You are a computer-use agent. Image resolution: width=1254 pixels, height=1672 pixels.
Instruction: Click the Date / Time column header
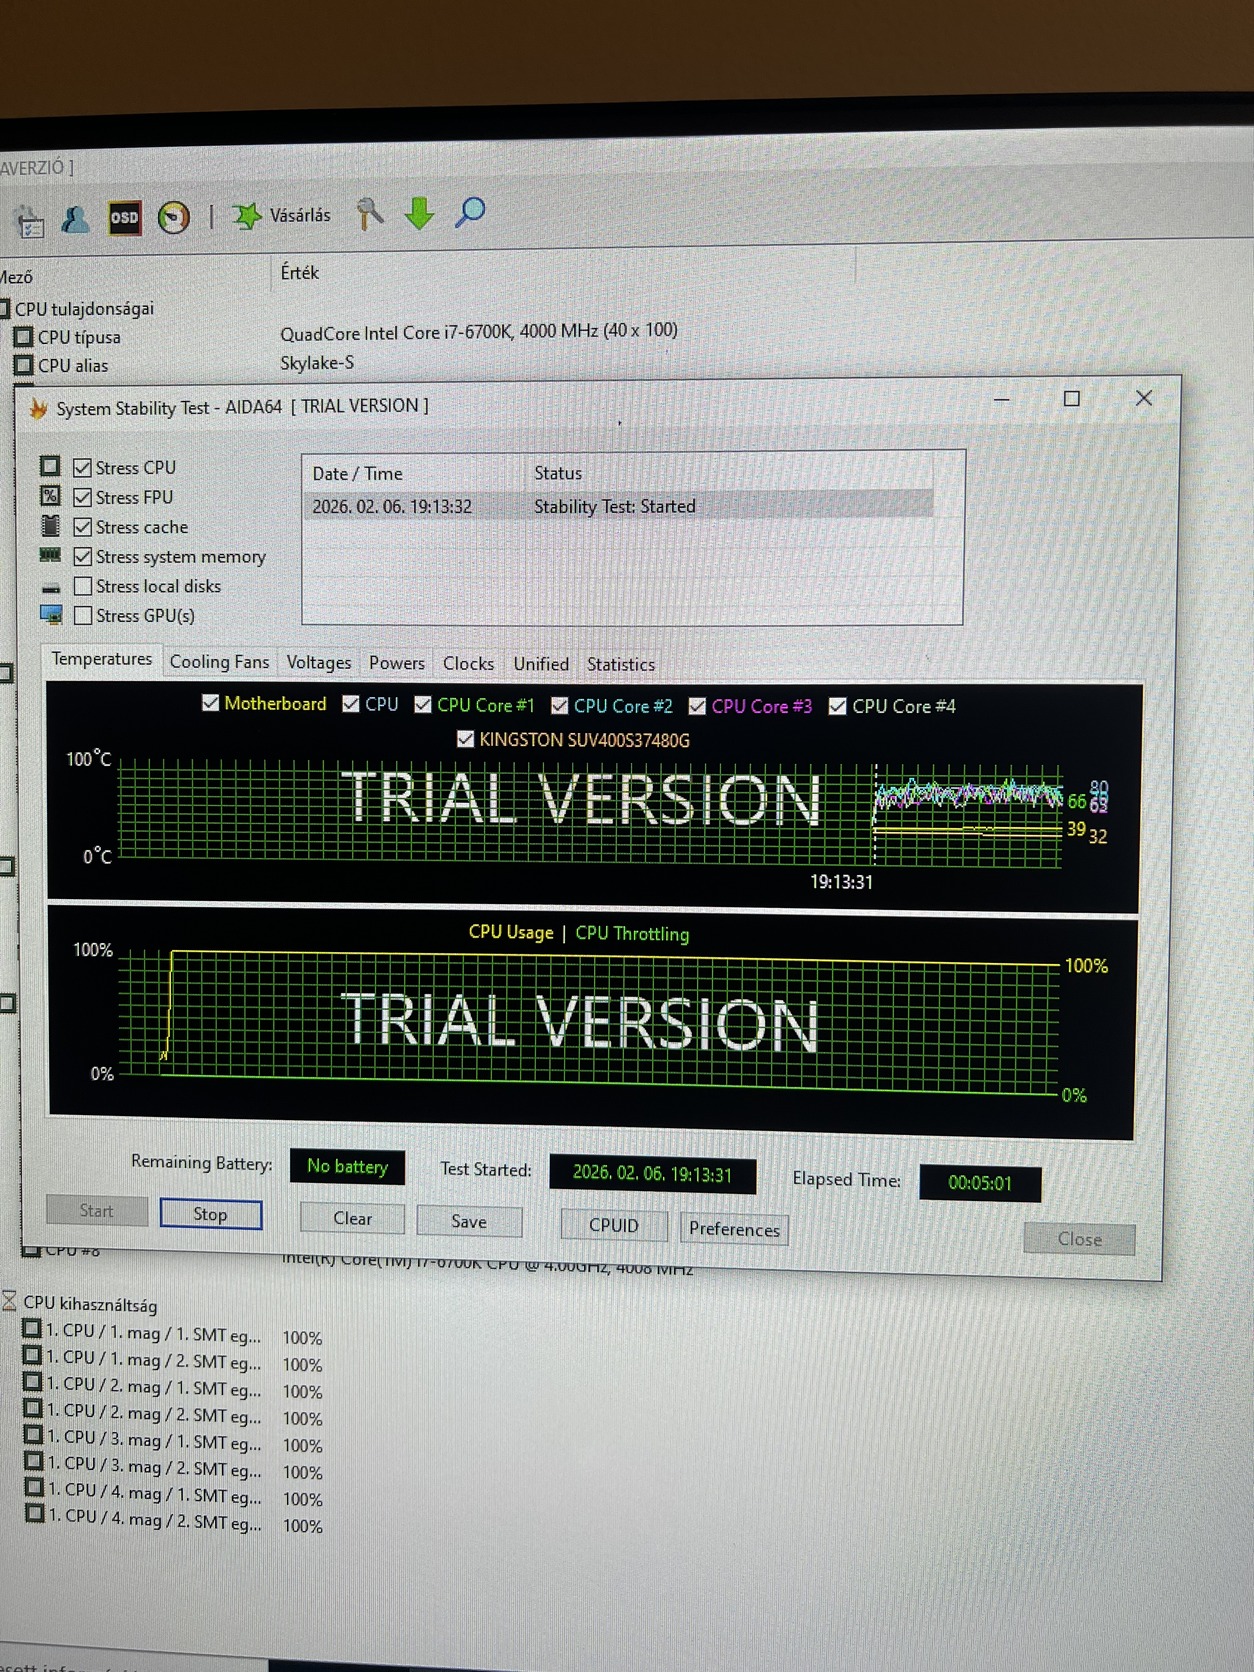413,473
